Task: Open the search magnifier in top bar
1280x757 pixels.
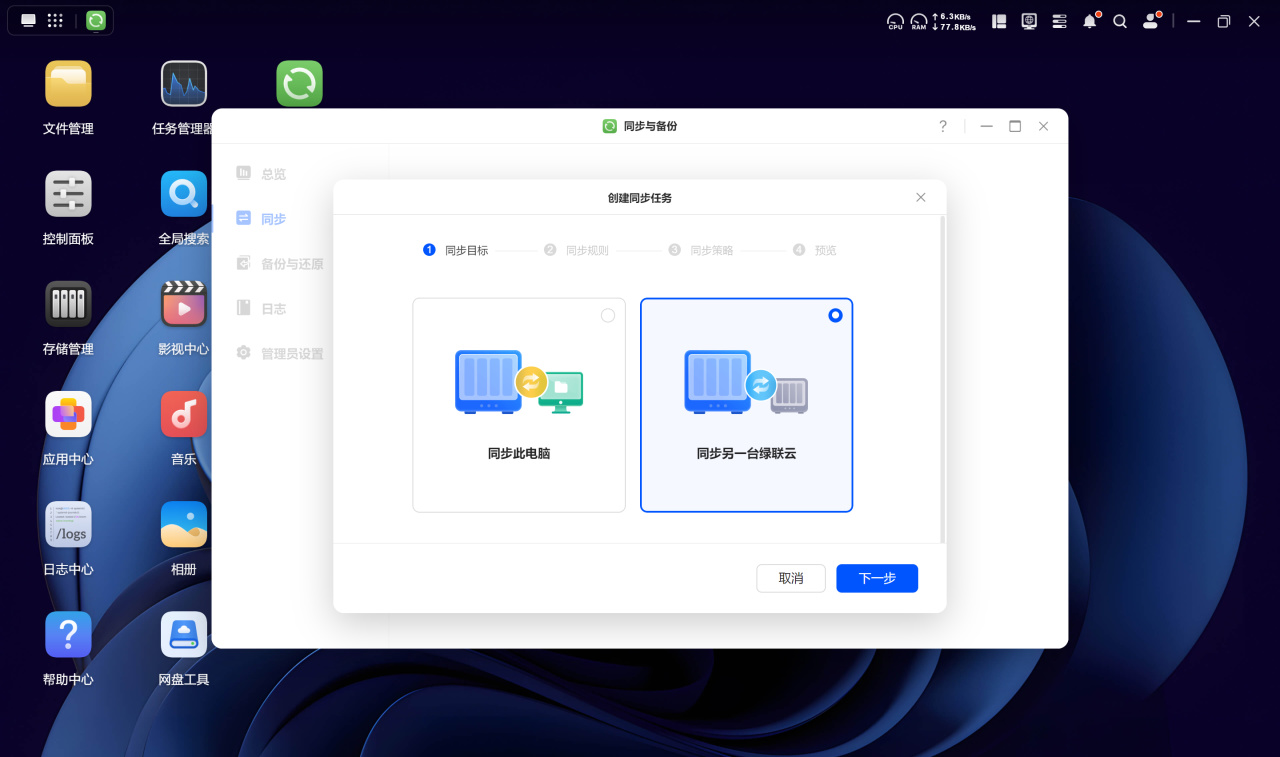Action: [x=1120, y=21]
